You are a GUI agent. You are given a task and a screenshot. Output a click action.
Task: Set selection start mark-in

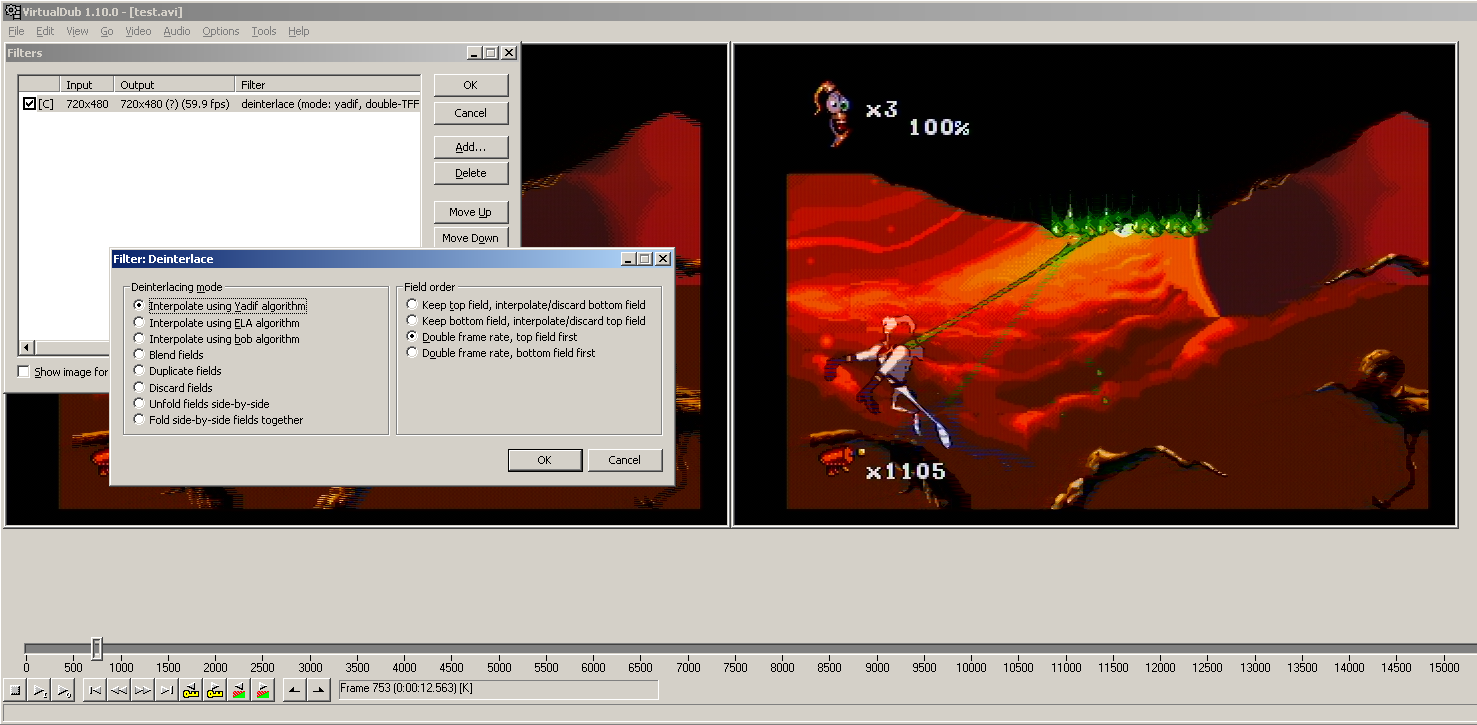(x=295, y=690)
